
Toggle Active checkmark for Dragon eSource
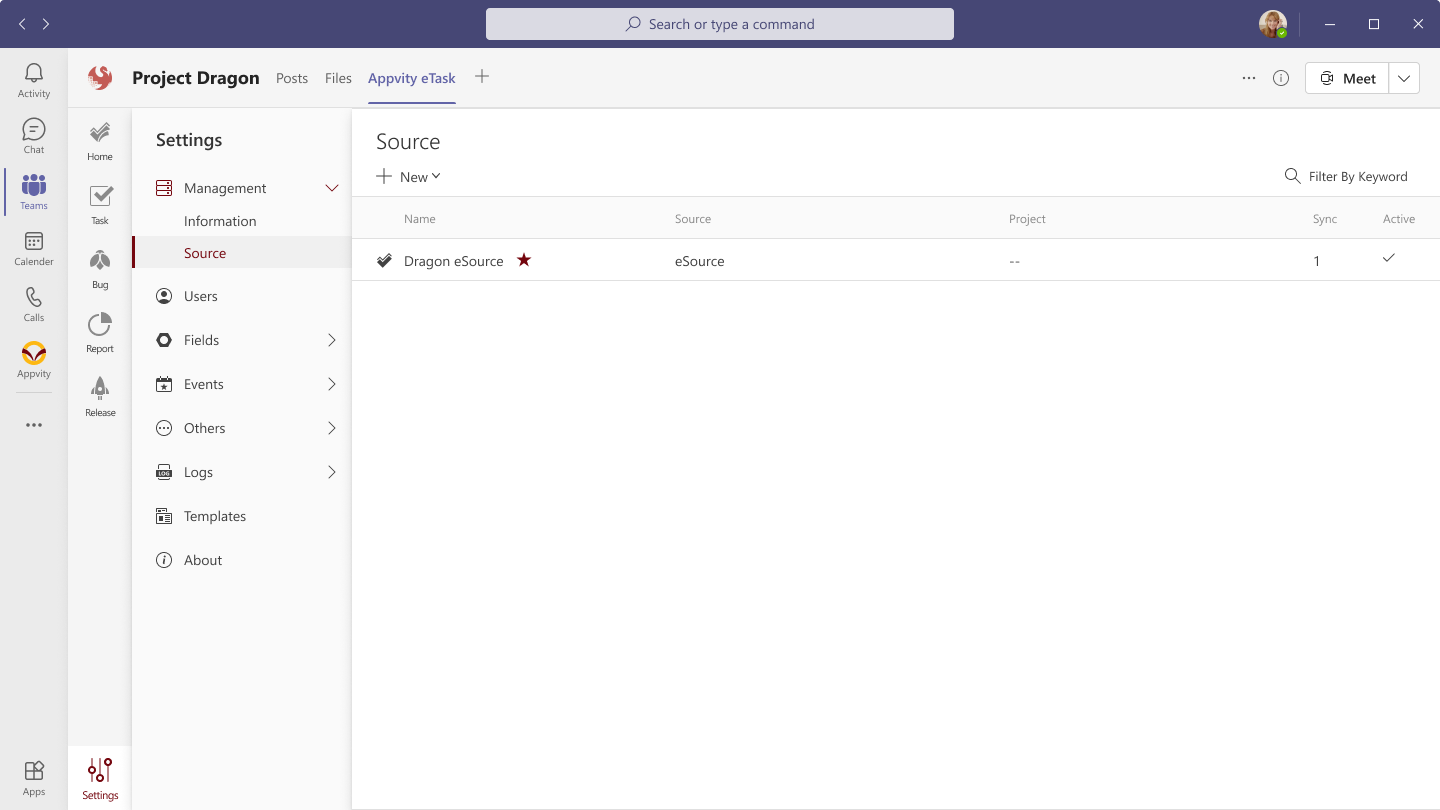1388,258
